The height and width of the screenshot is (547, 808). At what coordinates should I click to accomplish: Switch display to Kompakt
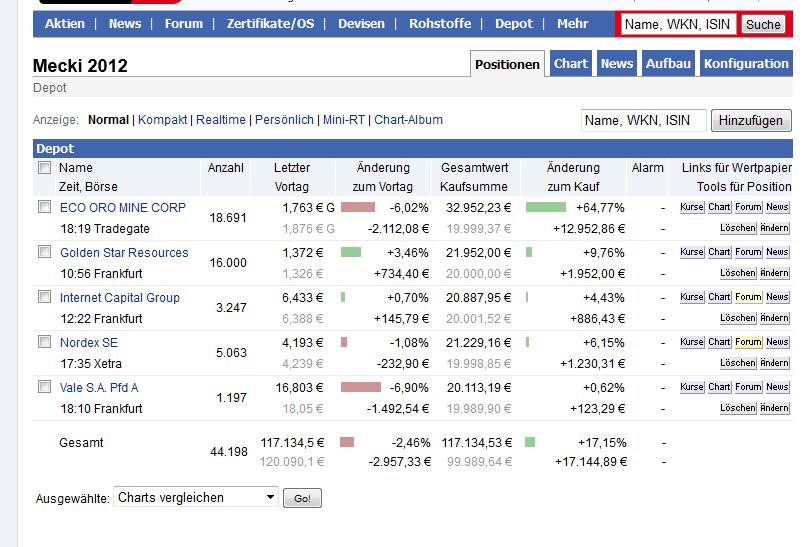162,120
